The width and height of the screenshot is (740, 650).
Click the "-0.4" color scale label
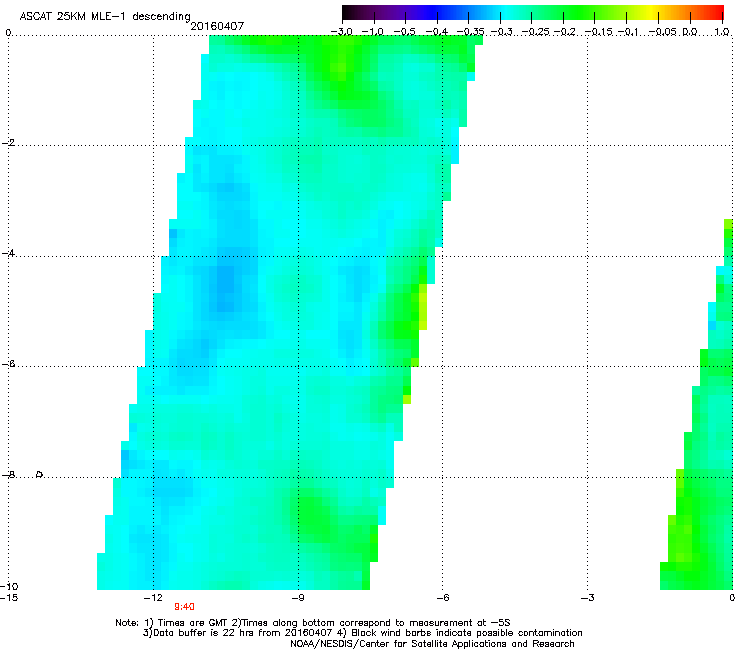[x=437, y=32]
